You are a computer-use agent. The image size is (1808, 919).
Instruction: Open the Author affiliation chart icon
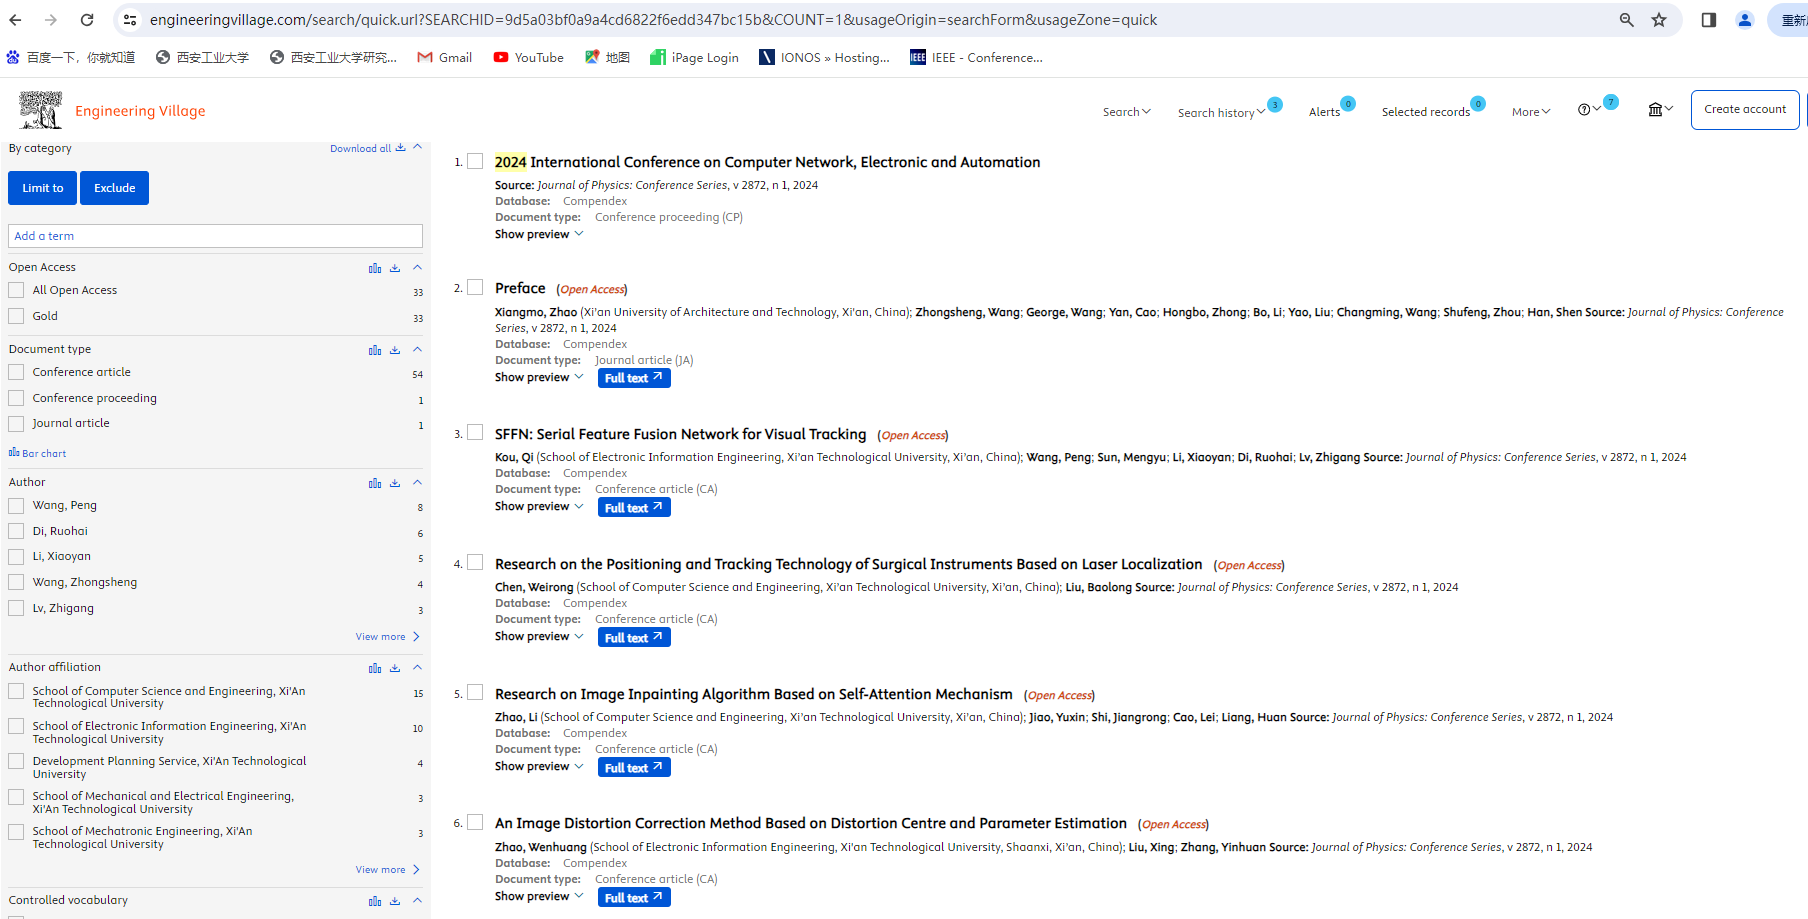coord(375,668)
